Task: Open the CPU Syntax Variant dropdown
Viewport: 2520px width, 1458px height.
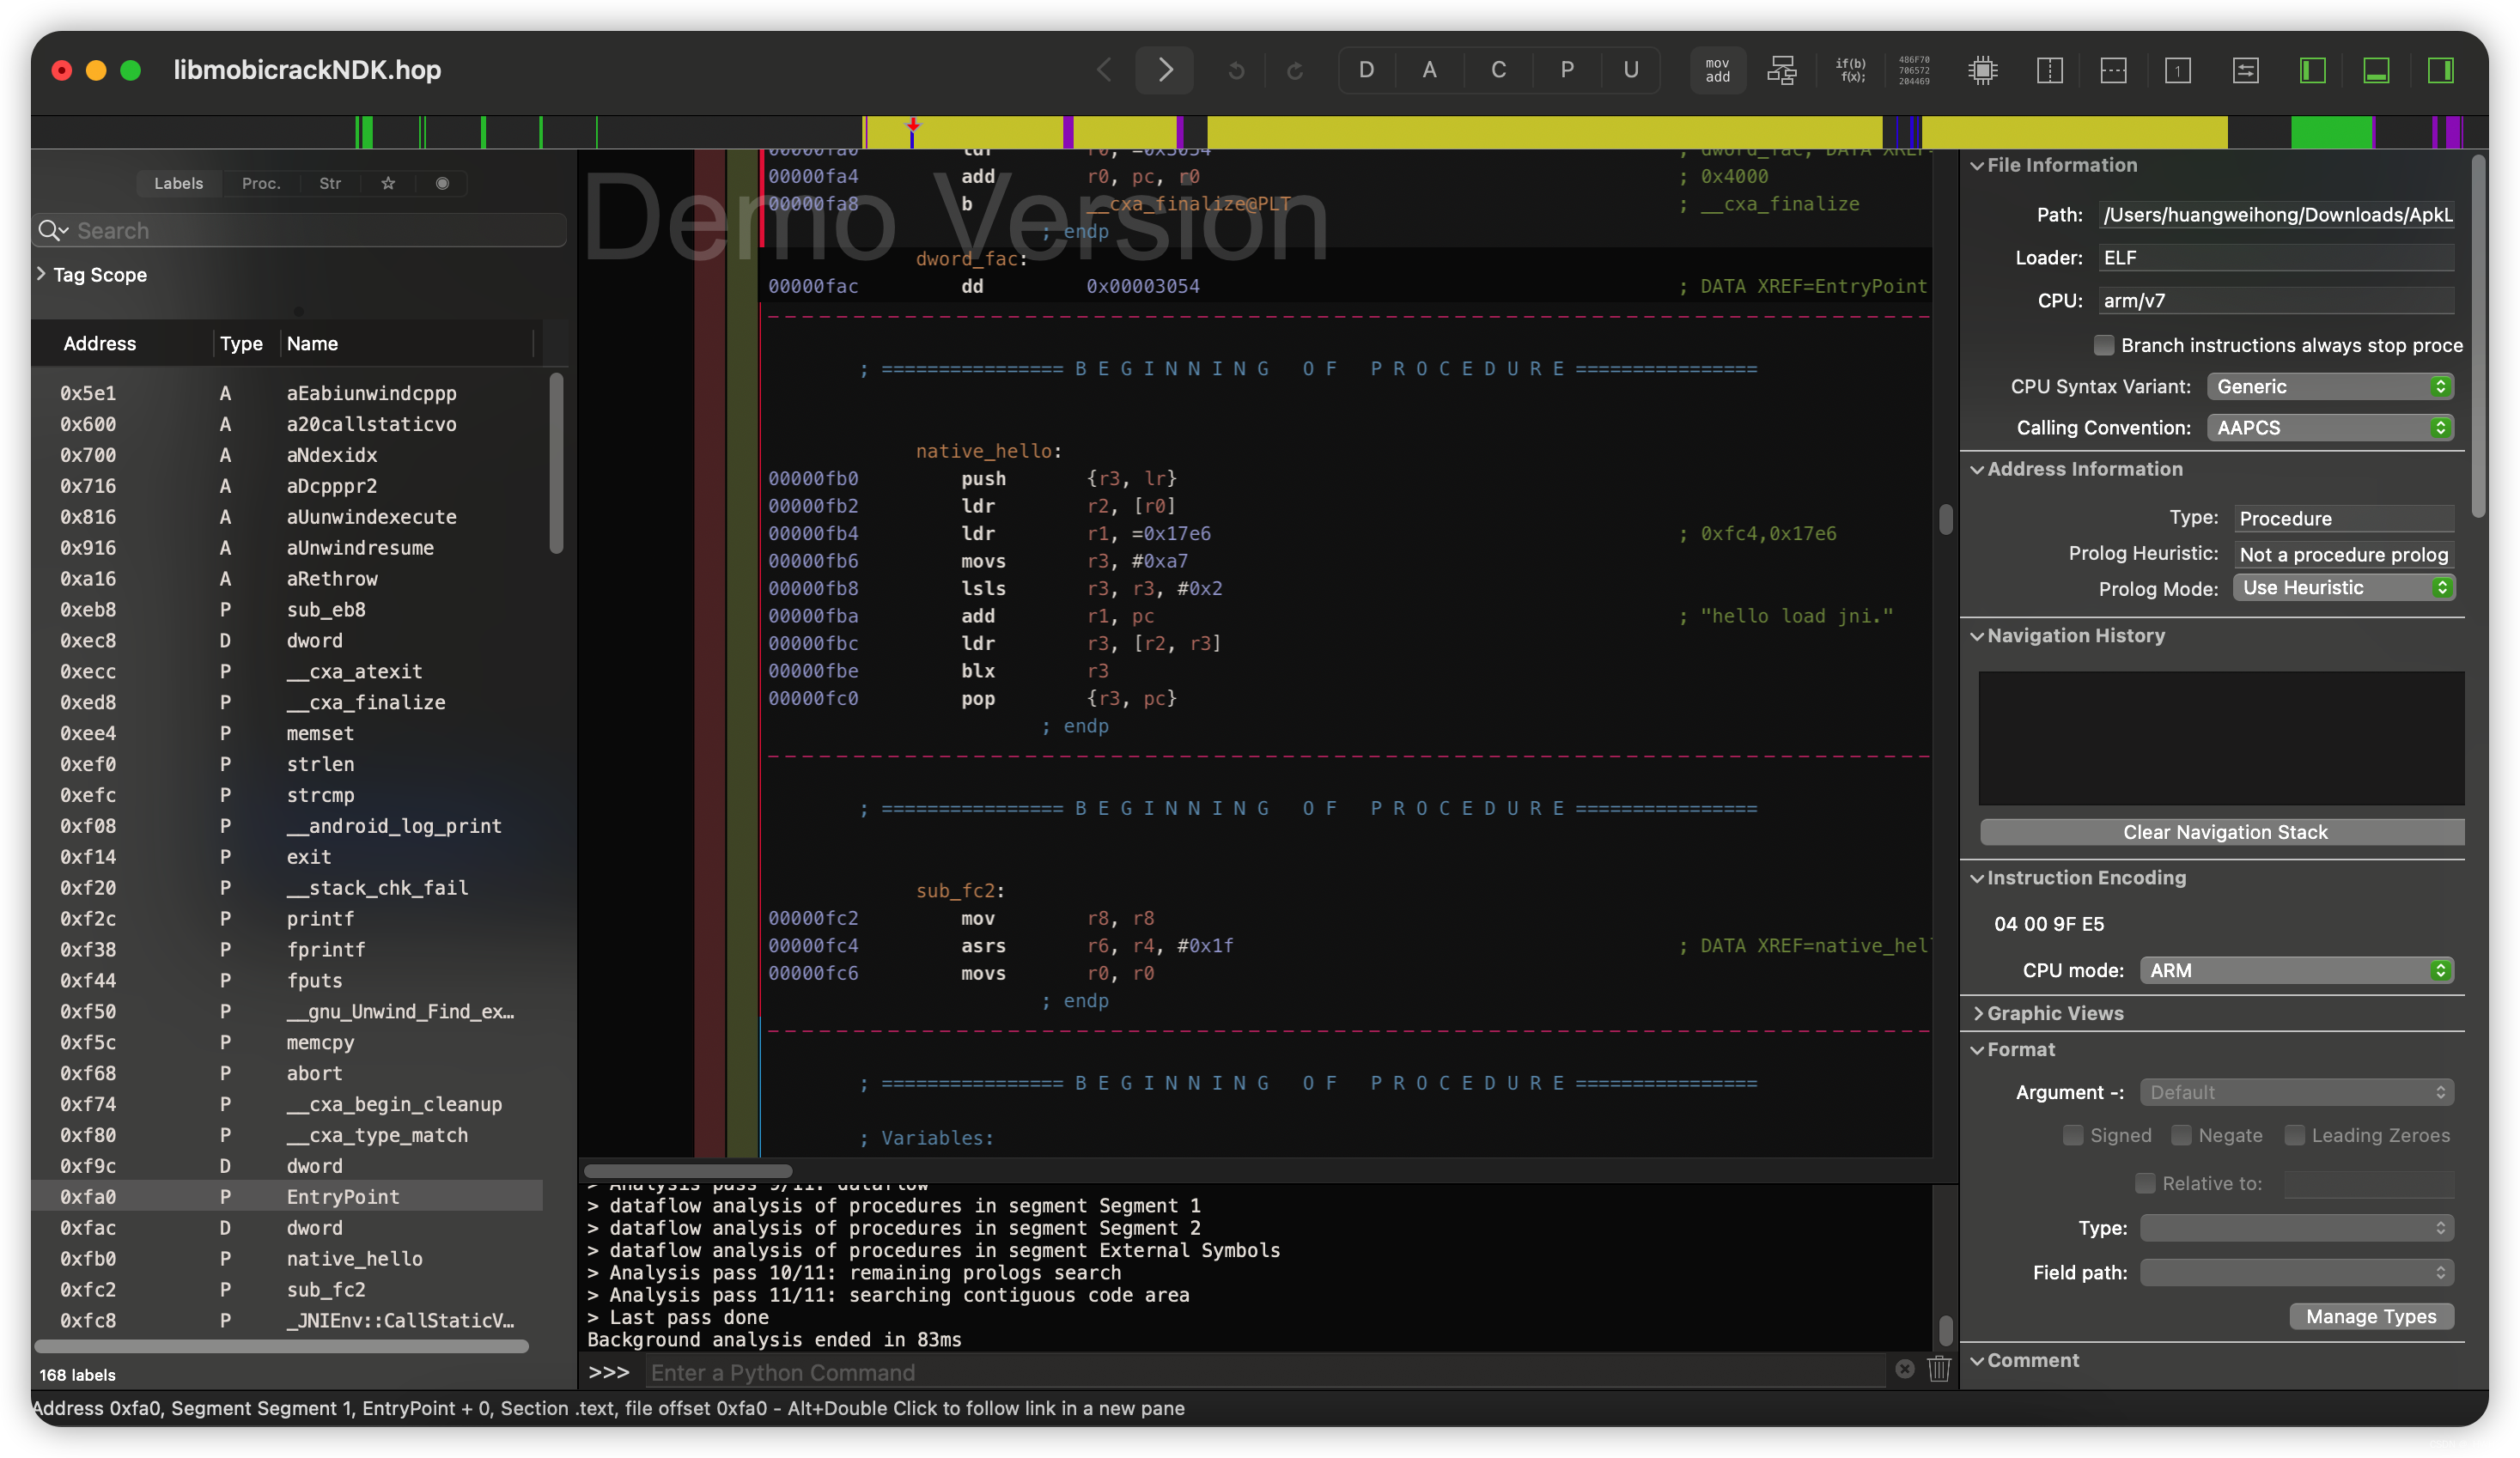Action: pos(2334,386)
